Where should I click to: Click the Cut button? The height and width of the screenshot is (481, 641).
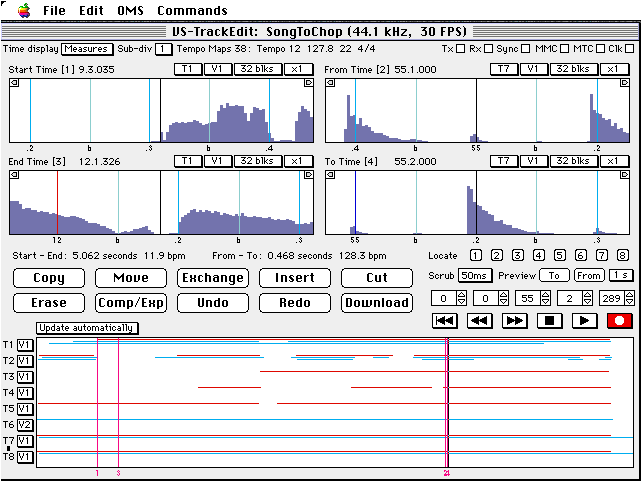[x=377, y=278]
